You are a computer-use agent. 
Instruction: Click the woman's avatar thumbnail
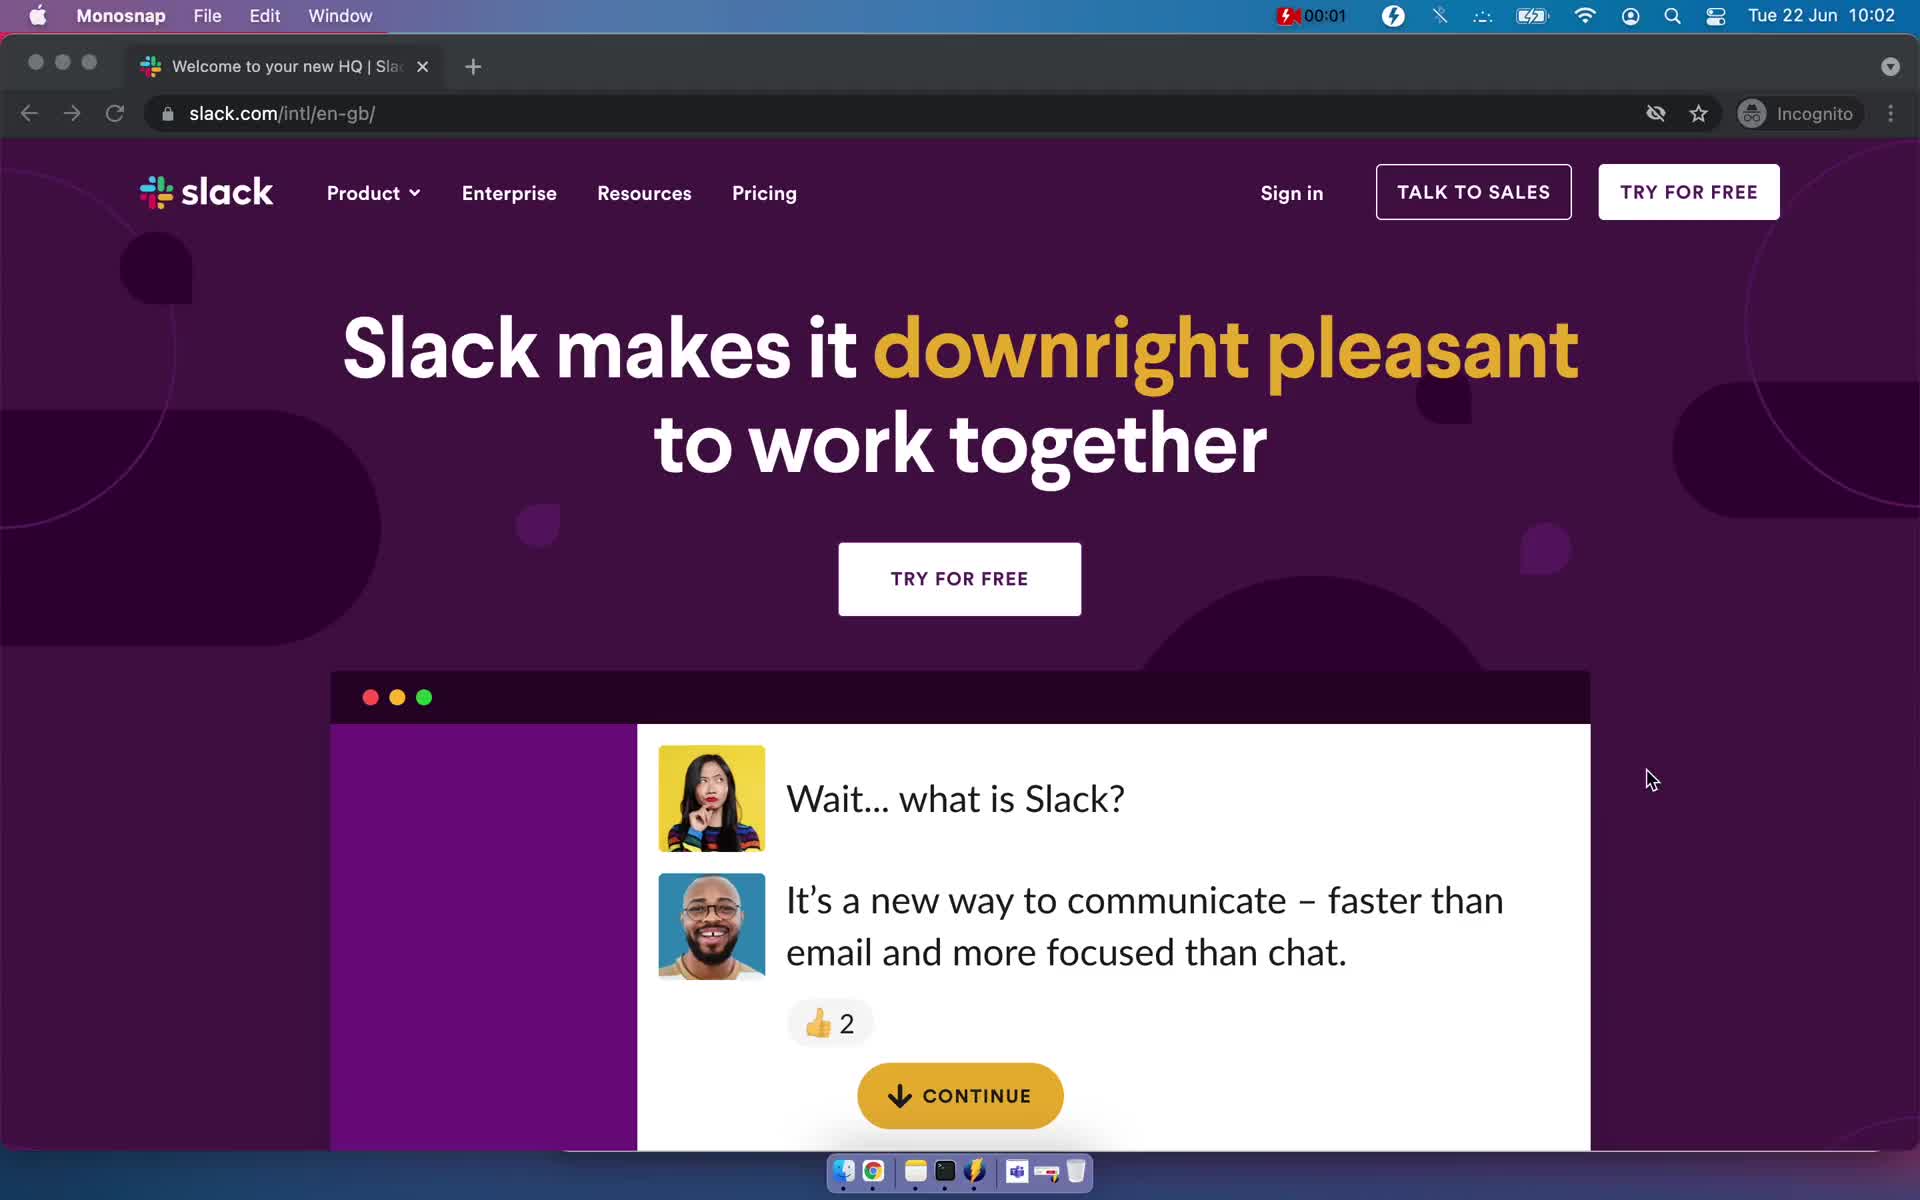pos(711,798)
